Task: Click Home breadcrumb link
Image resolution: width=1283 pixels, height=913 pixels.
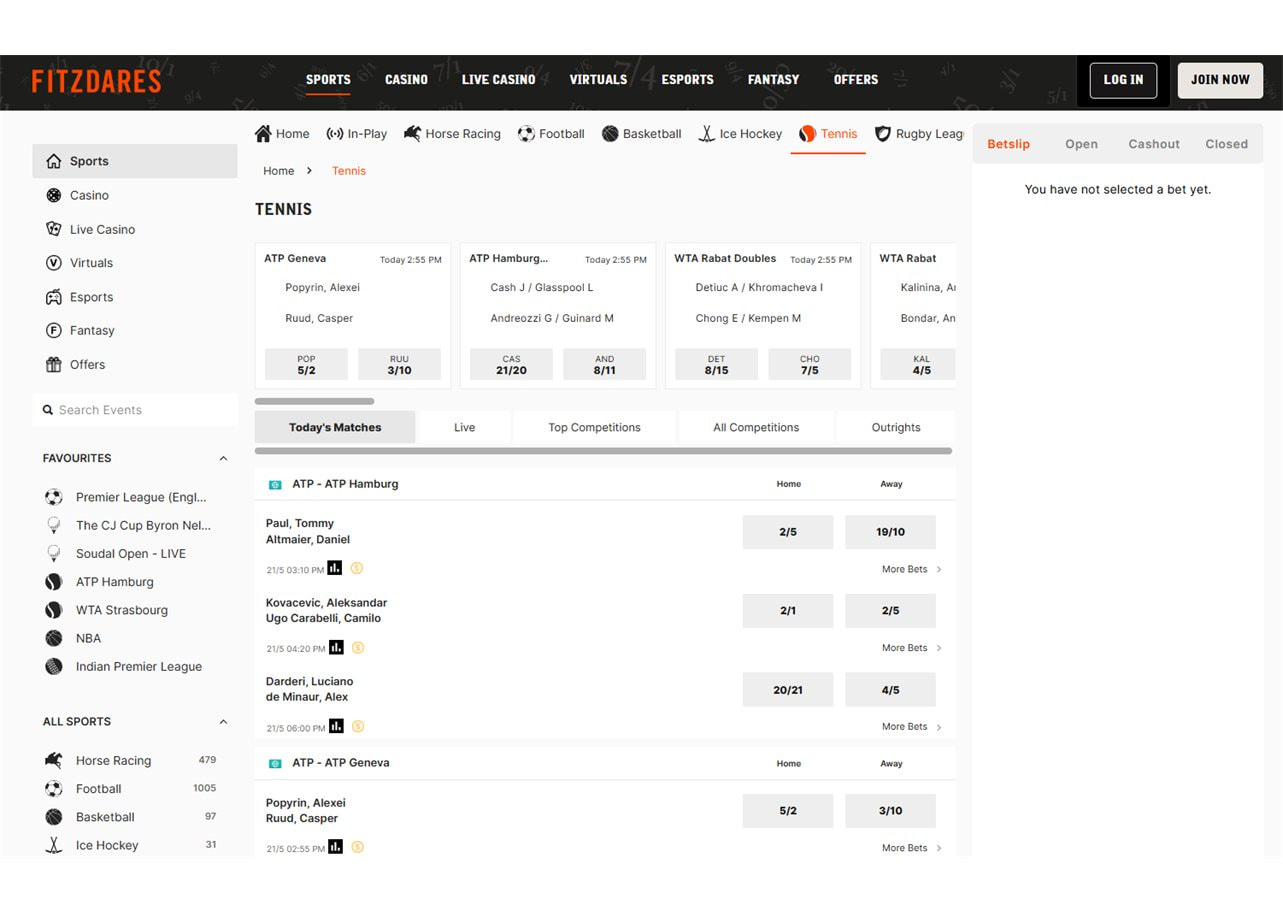Action: click(x=279, y=171)
